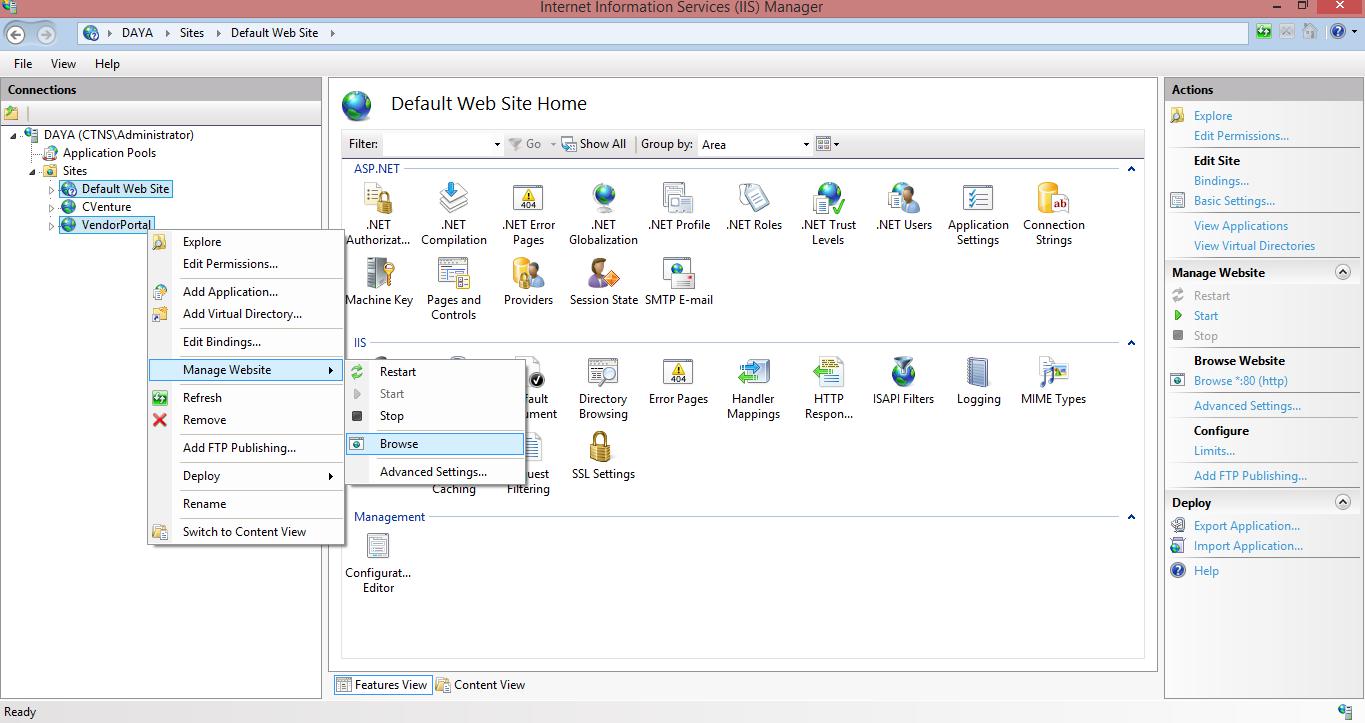
Task: Open Deploy submenu in context menu
Action: click(246, 476)
